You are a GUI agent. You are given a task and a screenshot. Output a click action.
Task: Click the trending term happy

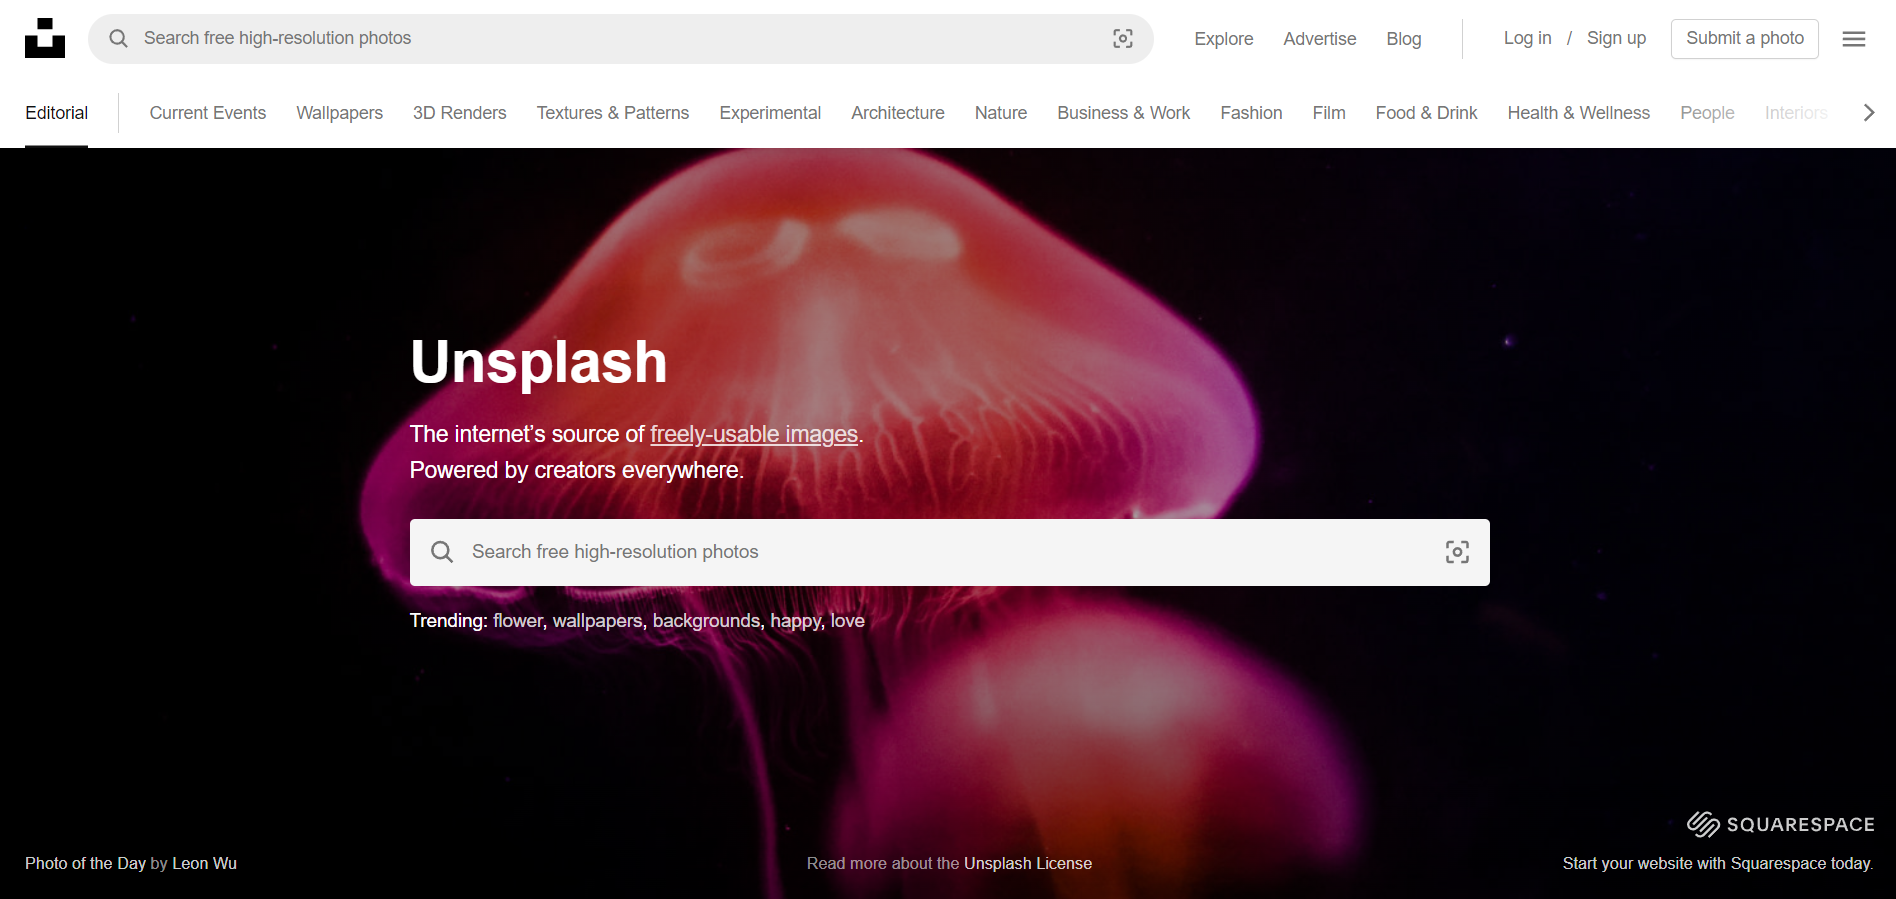[796, 621]
